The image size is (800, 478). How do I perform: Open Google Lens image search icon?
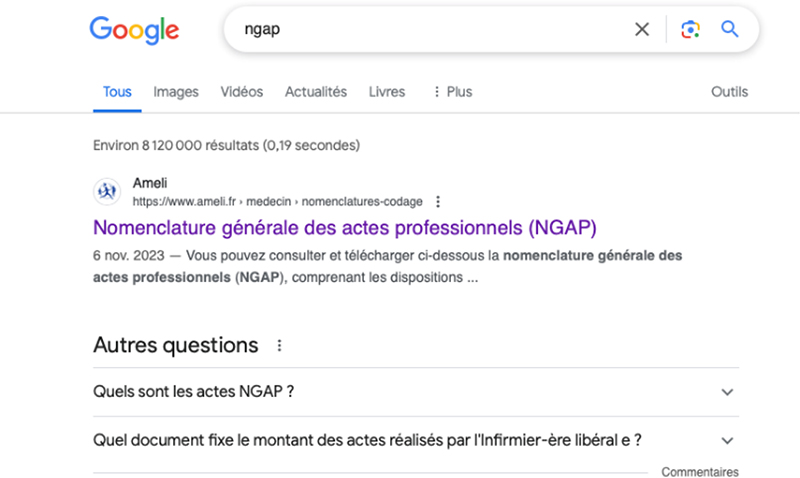click(x=690, y=29)
